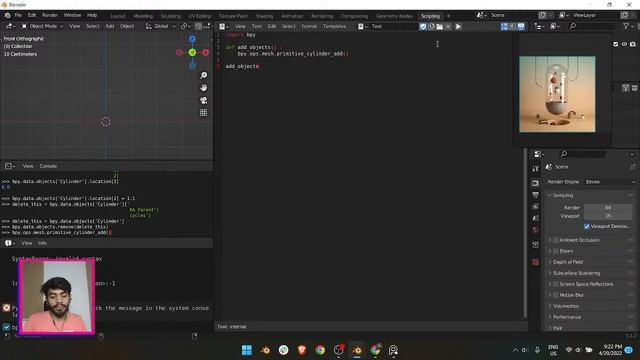
Task: Click the red X axis on gizmo
Action: (x=206, y=53)
